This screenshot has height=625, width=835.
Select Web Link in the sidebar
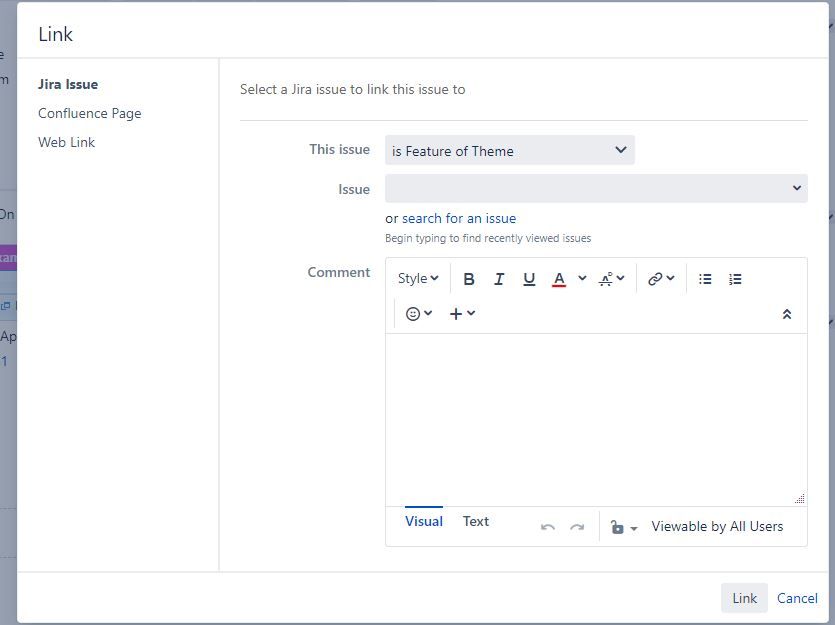coord(66,142)
